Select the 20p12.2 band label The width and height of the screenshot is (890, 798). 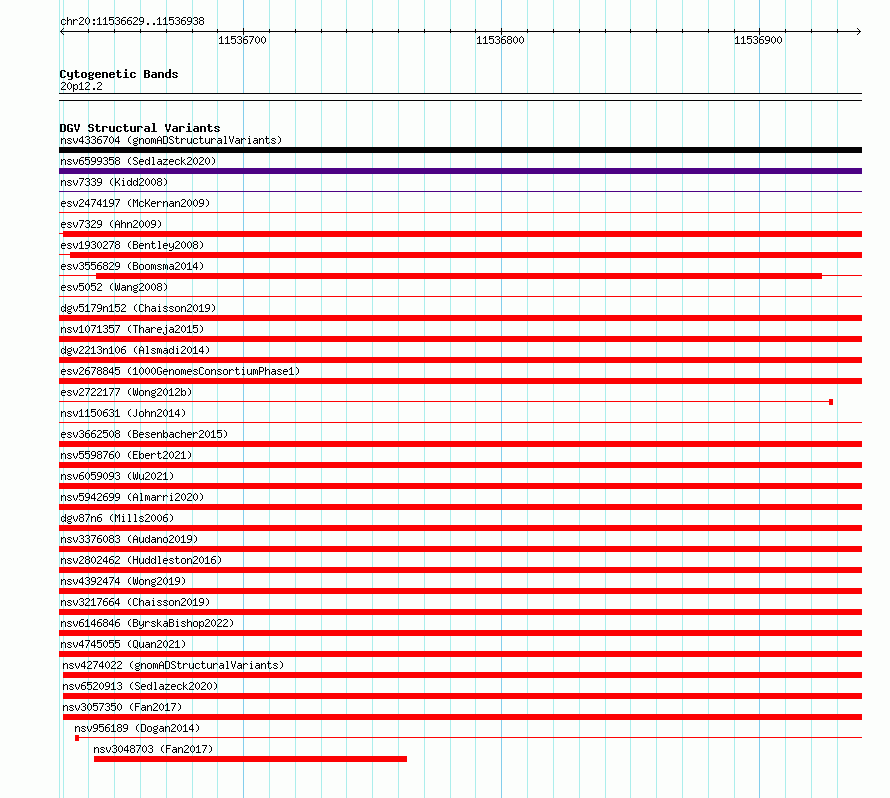[x=81, y=86]
